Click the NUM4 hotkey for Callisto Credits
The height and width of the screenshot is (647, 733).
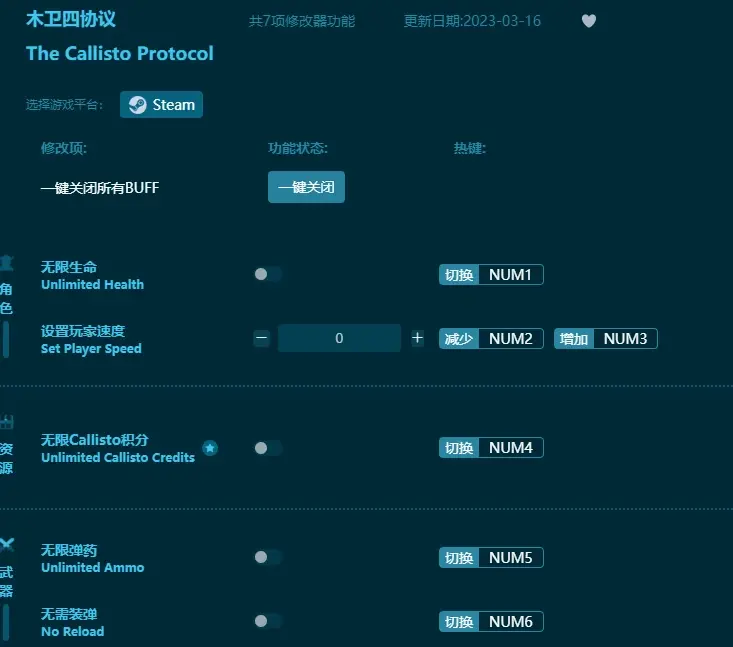pos(510,448)
